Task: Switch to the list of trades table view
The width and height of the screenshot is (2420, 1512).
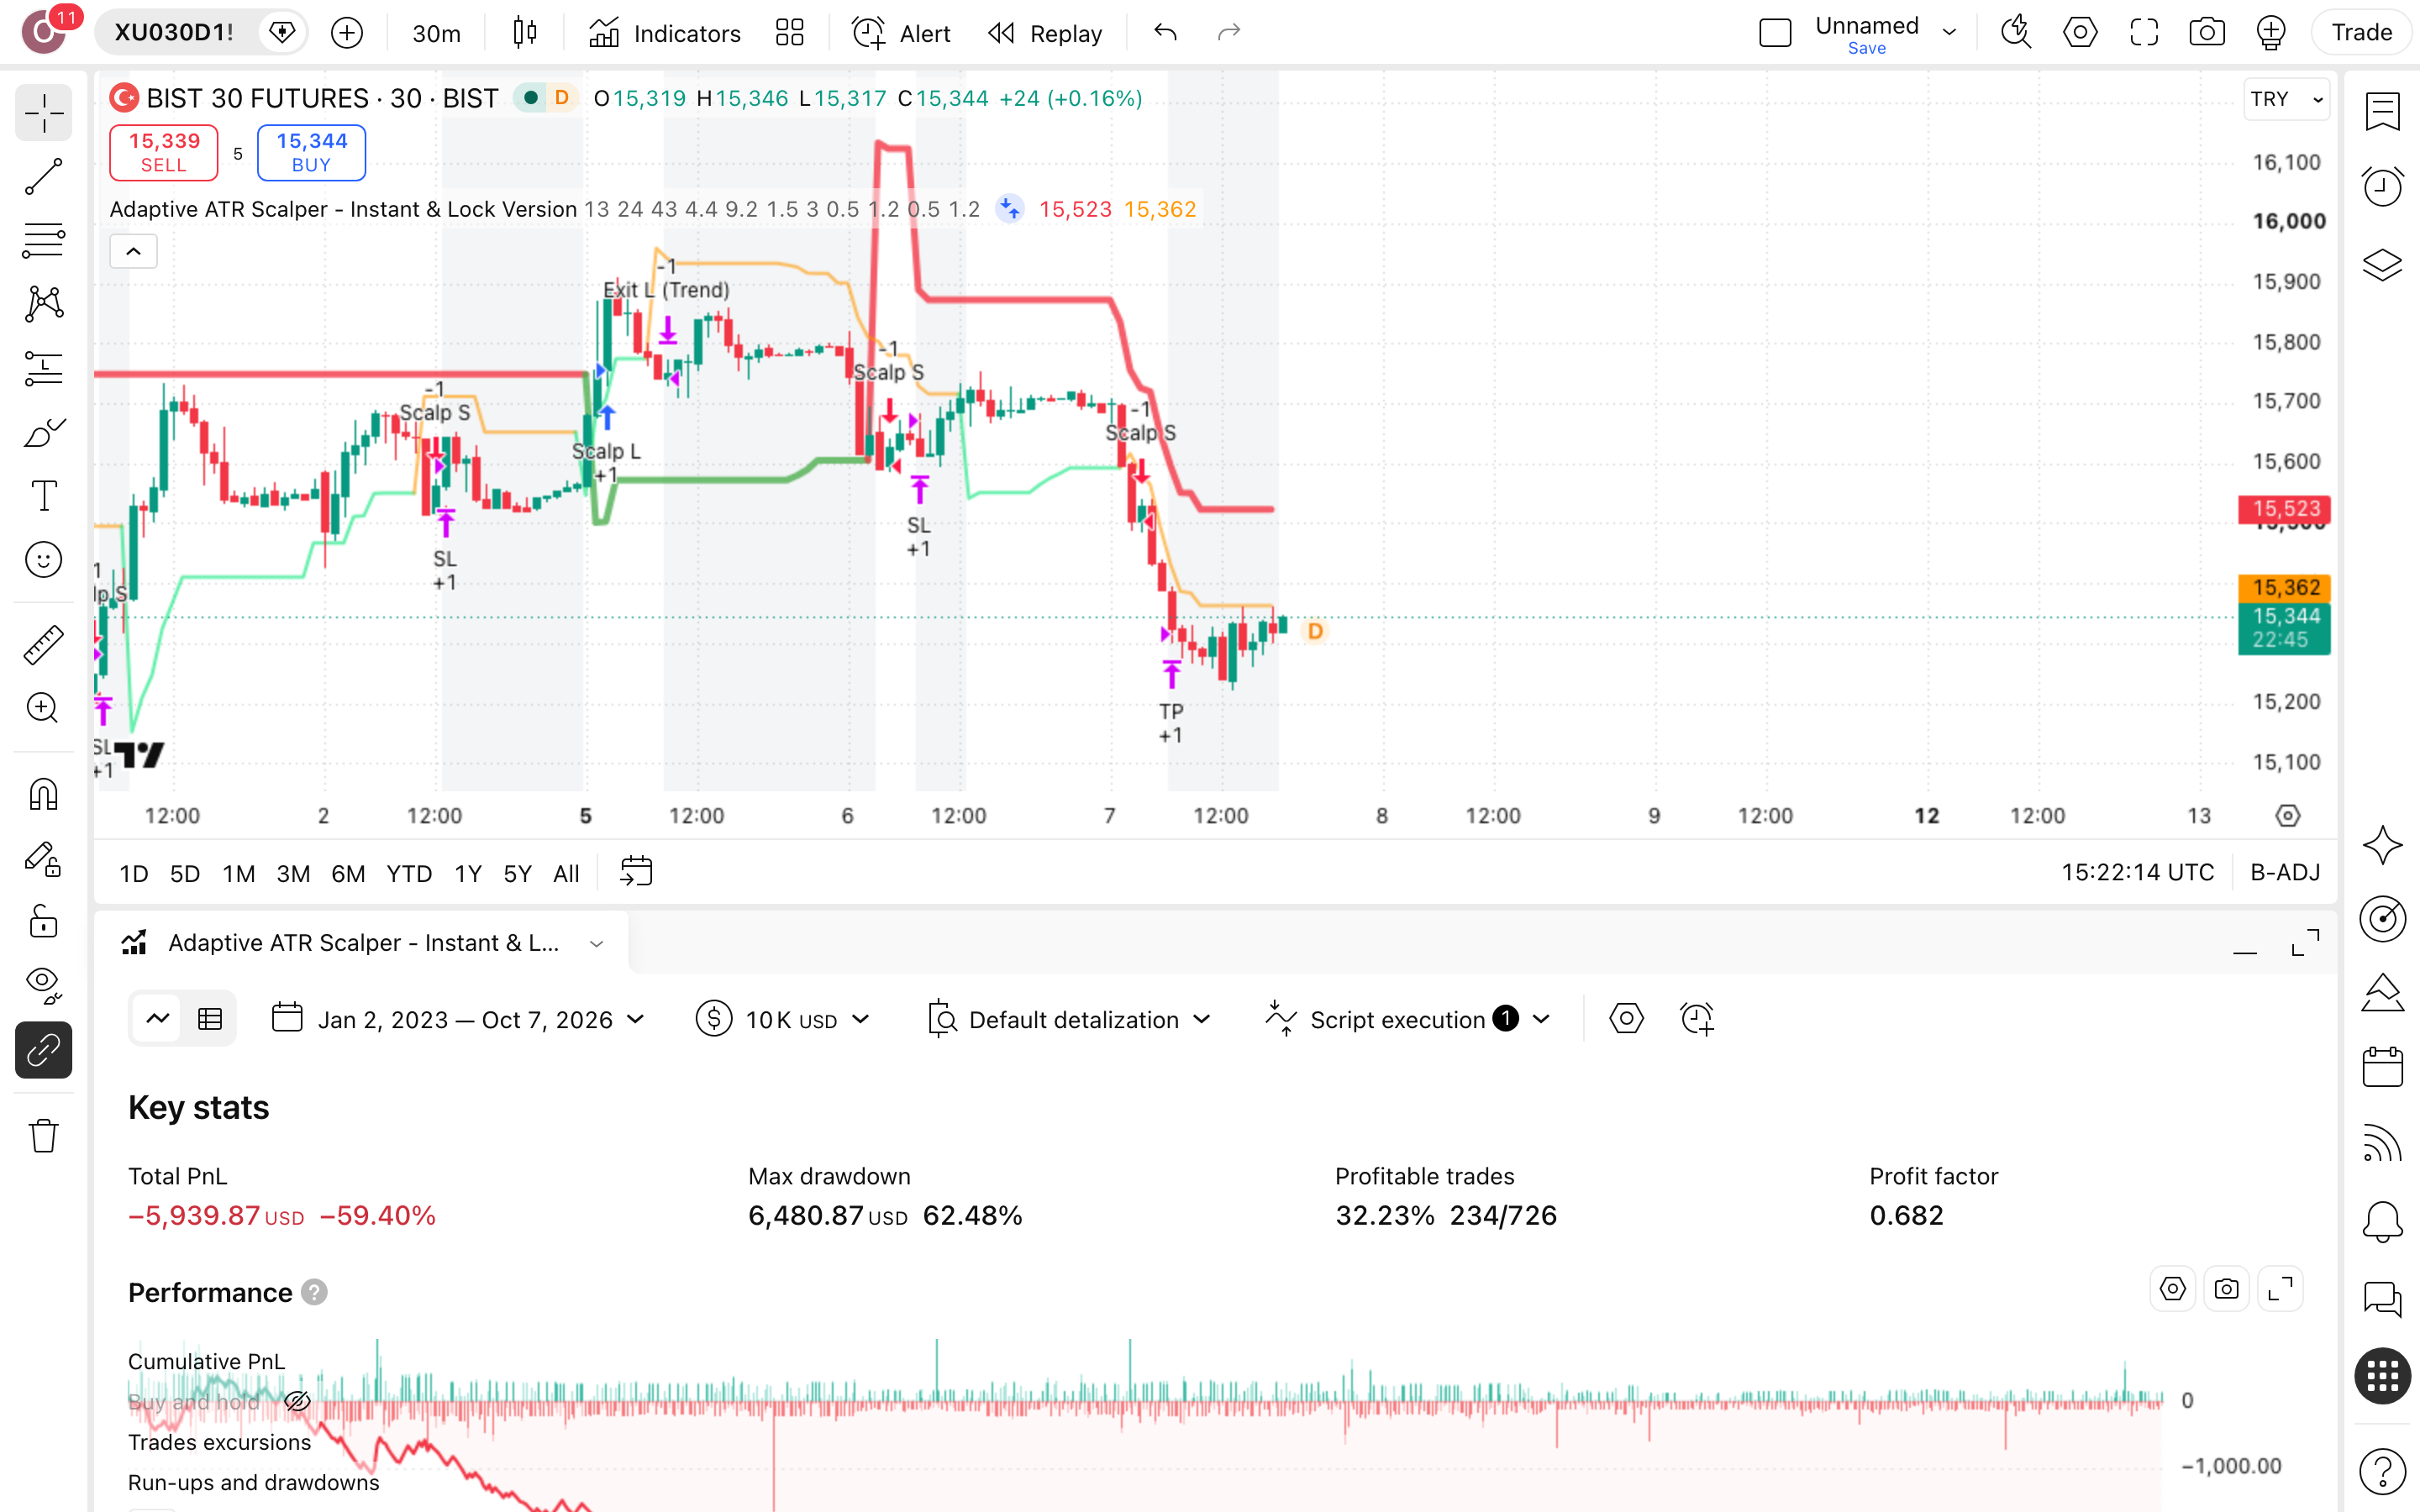Action: point(210,1019)
